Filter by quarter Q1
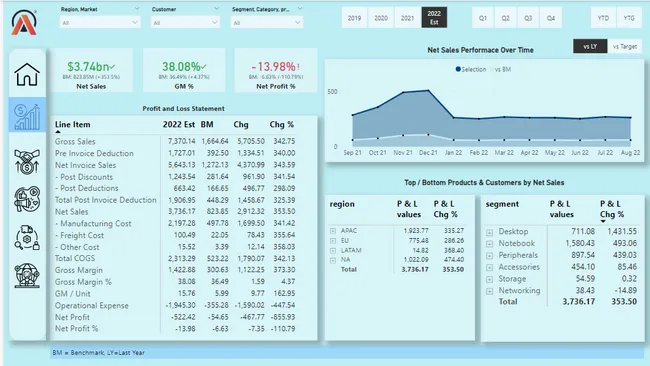Screen dimensions: 650x366 [483, 18]
